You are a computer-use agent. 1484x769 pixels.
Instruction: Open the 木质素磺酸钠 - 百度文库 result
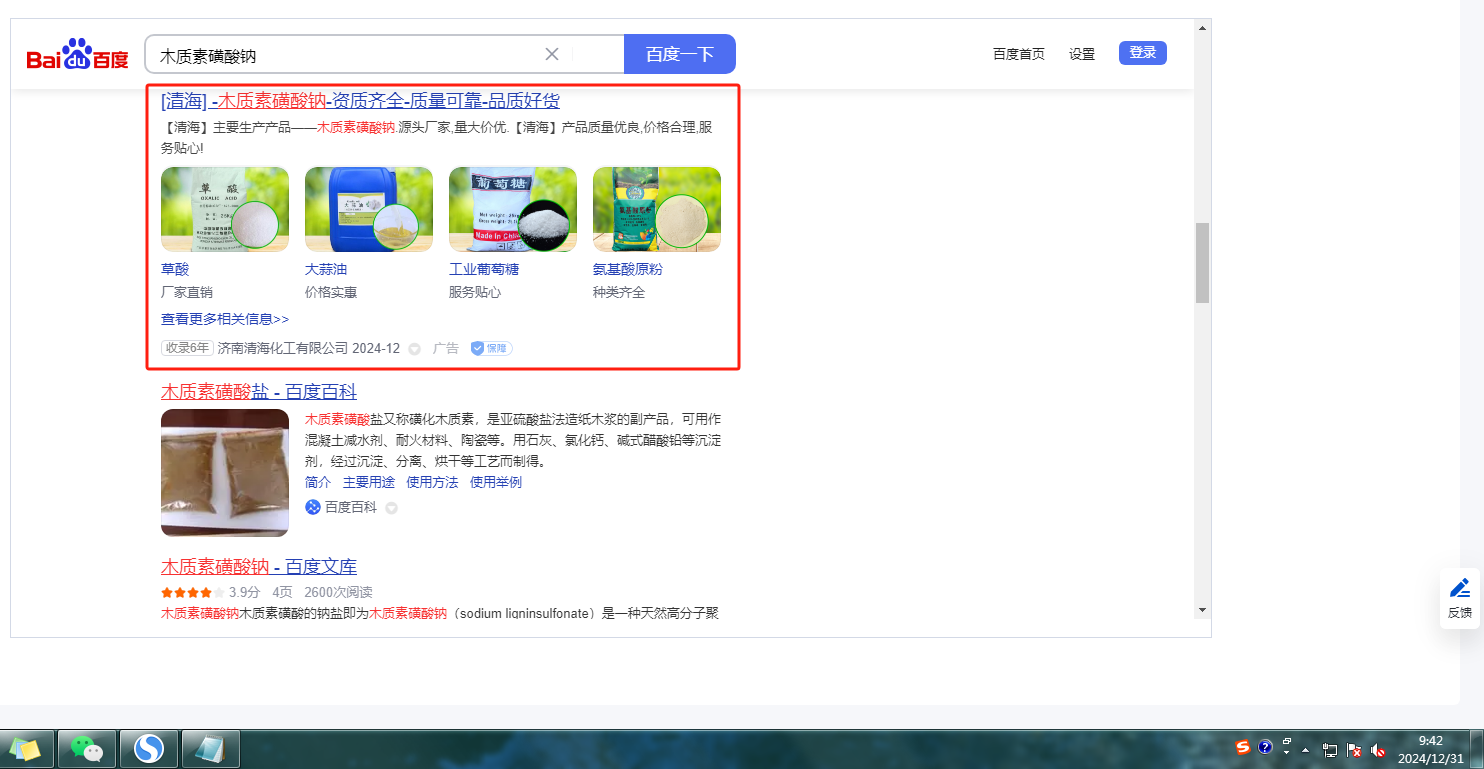pyautogui.click(x=259, y=568)
